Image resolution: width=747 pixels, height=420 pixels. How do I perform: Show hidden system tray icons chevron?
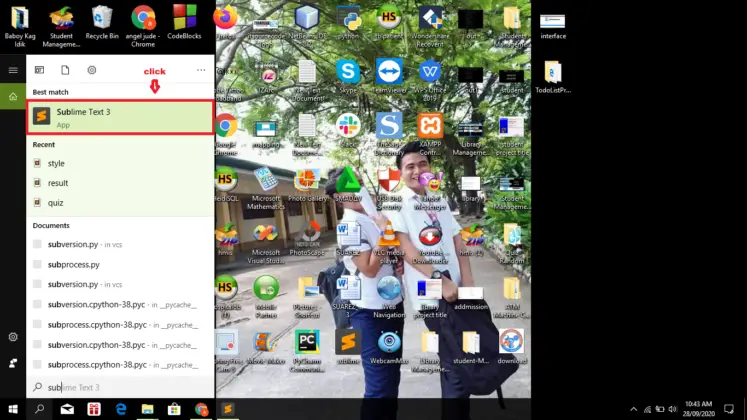[633, 409]
